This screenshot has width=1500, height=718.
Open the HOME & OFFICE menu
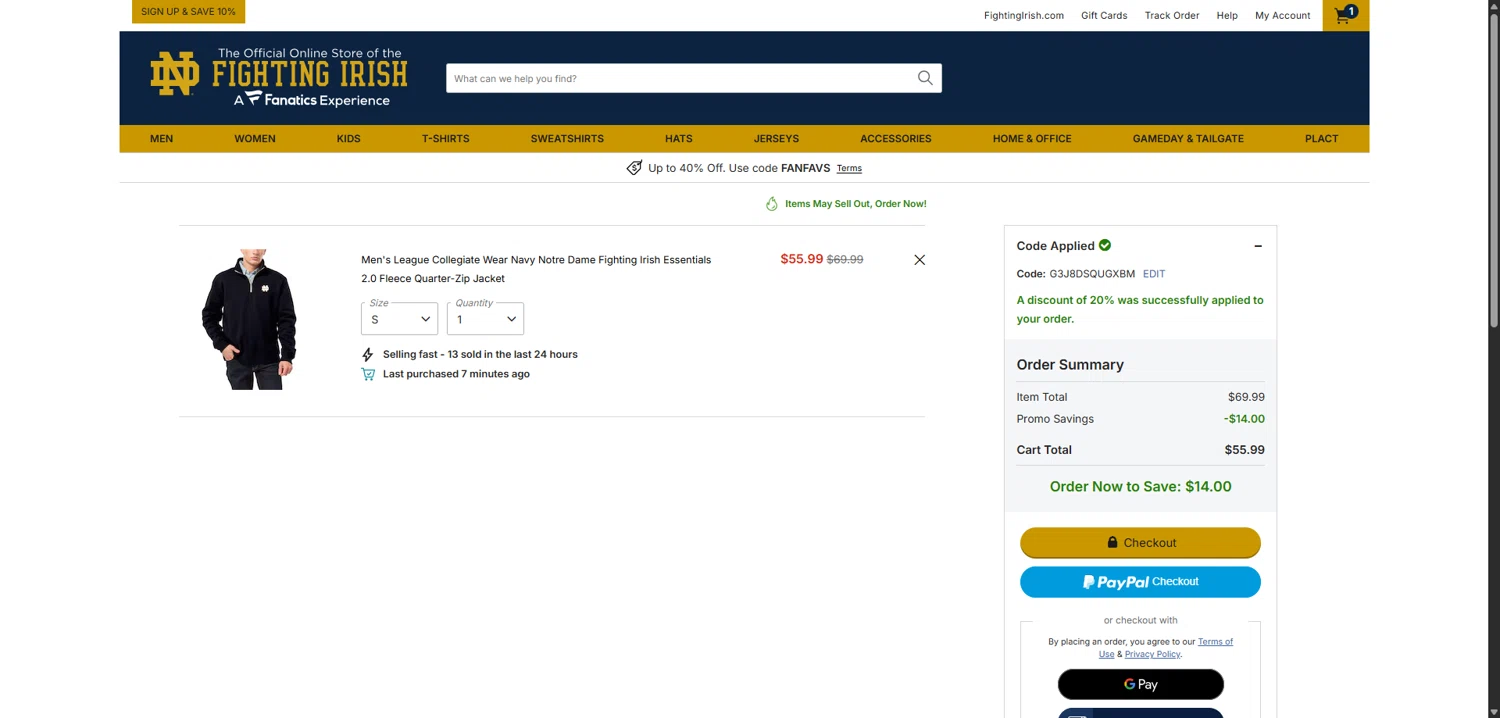pos(1032,139)
